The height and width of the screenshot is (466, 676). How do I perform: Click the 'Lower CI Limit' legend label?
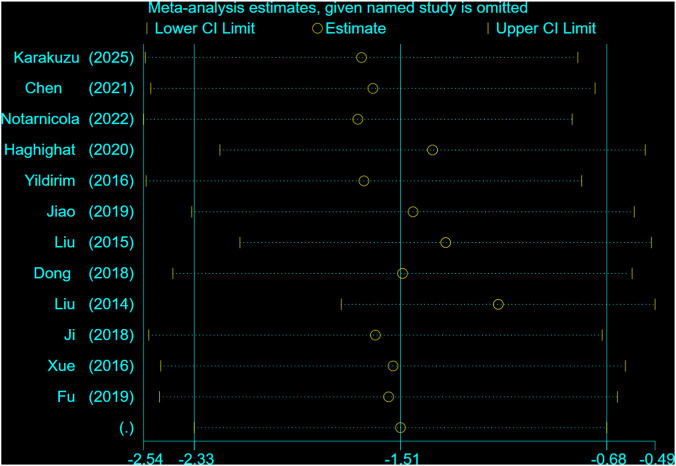(x=205, y=28)
